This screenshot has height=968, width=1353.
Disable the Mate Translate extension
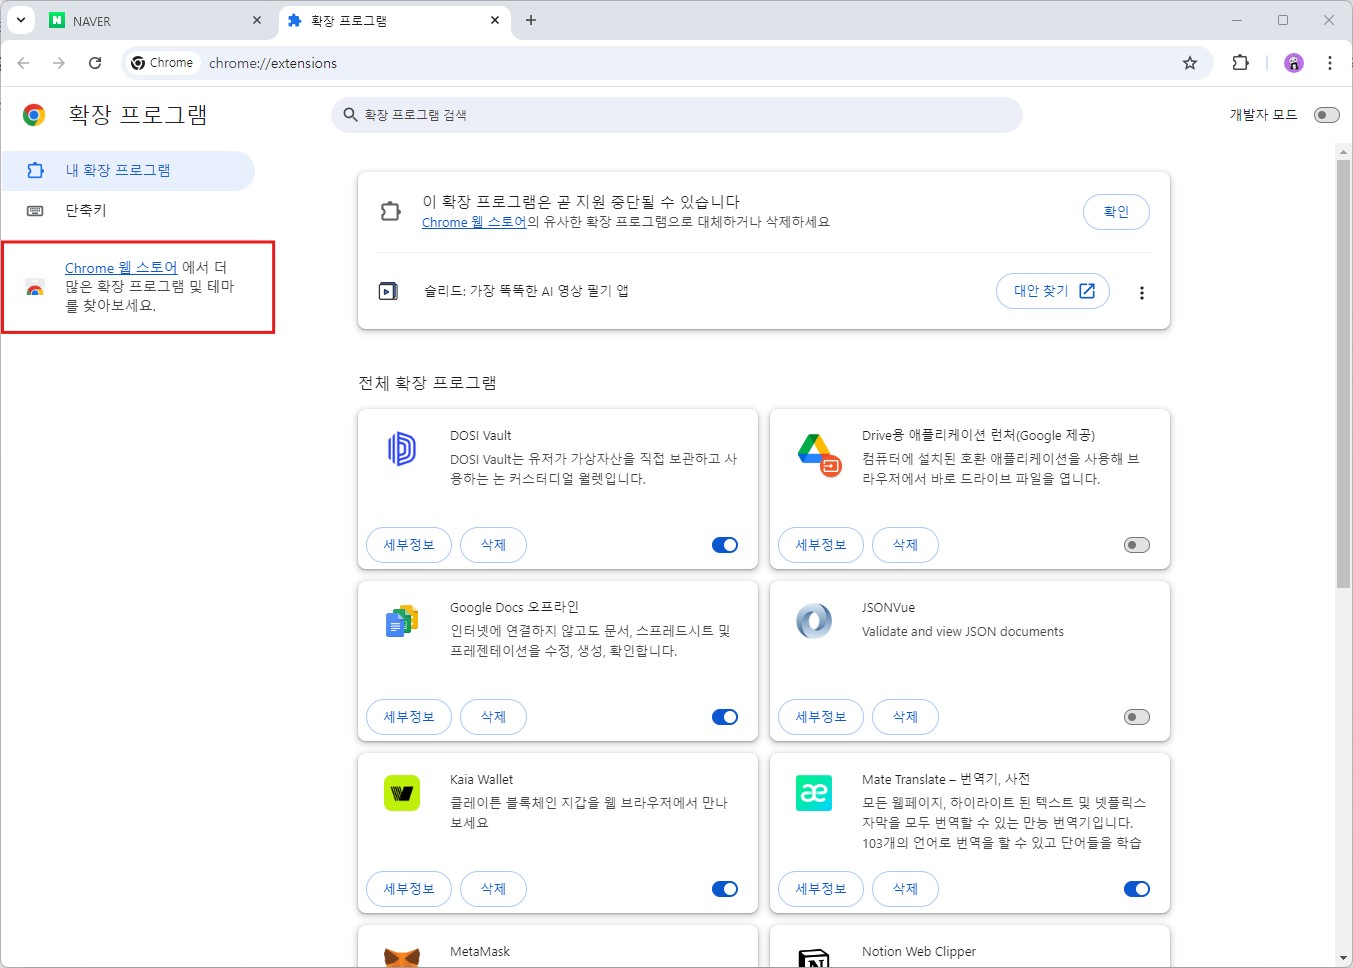coord(1137,889)
